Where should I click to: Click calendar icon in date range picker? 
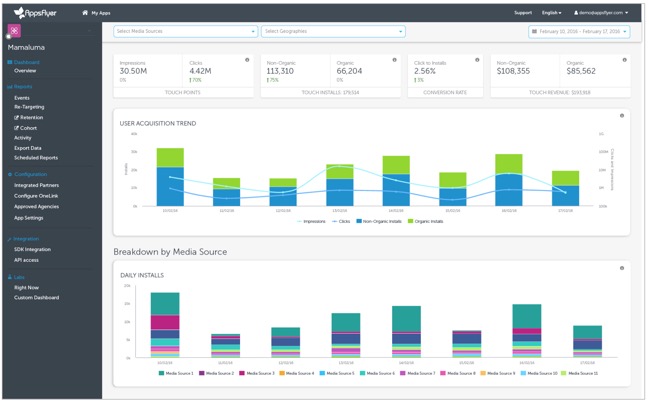click(534, 31)
